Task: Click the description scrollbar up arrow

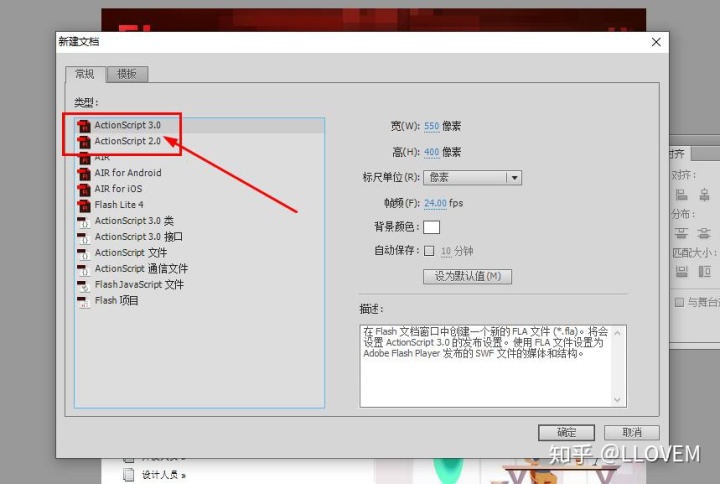Action: [618, 333]
